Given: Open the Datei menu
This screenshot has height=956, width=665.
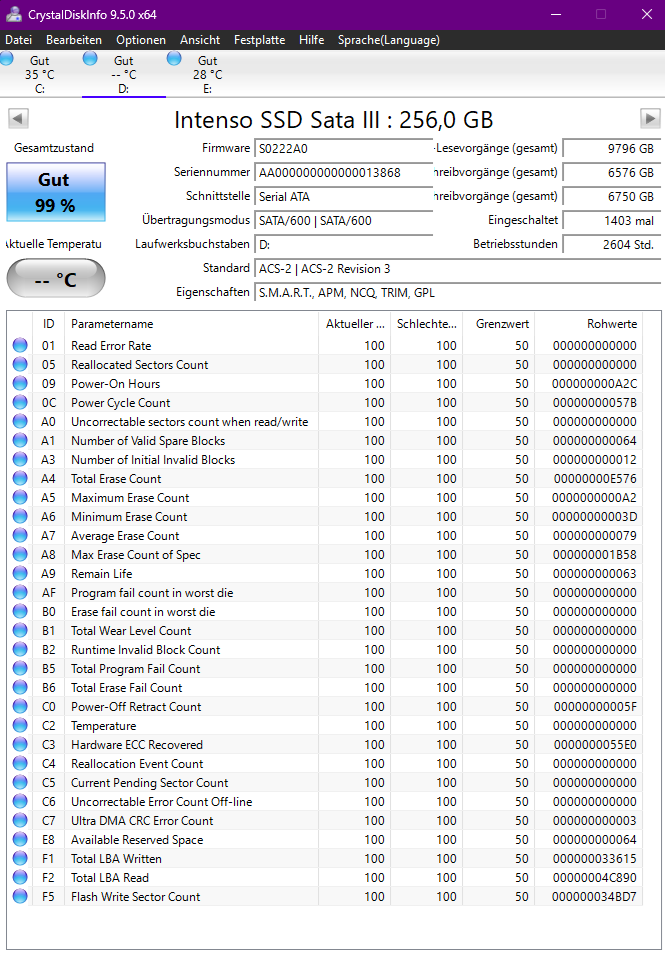Looking at the screenshot, I should [18, 40].
